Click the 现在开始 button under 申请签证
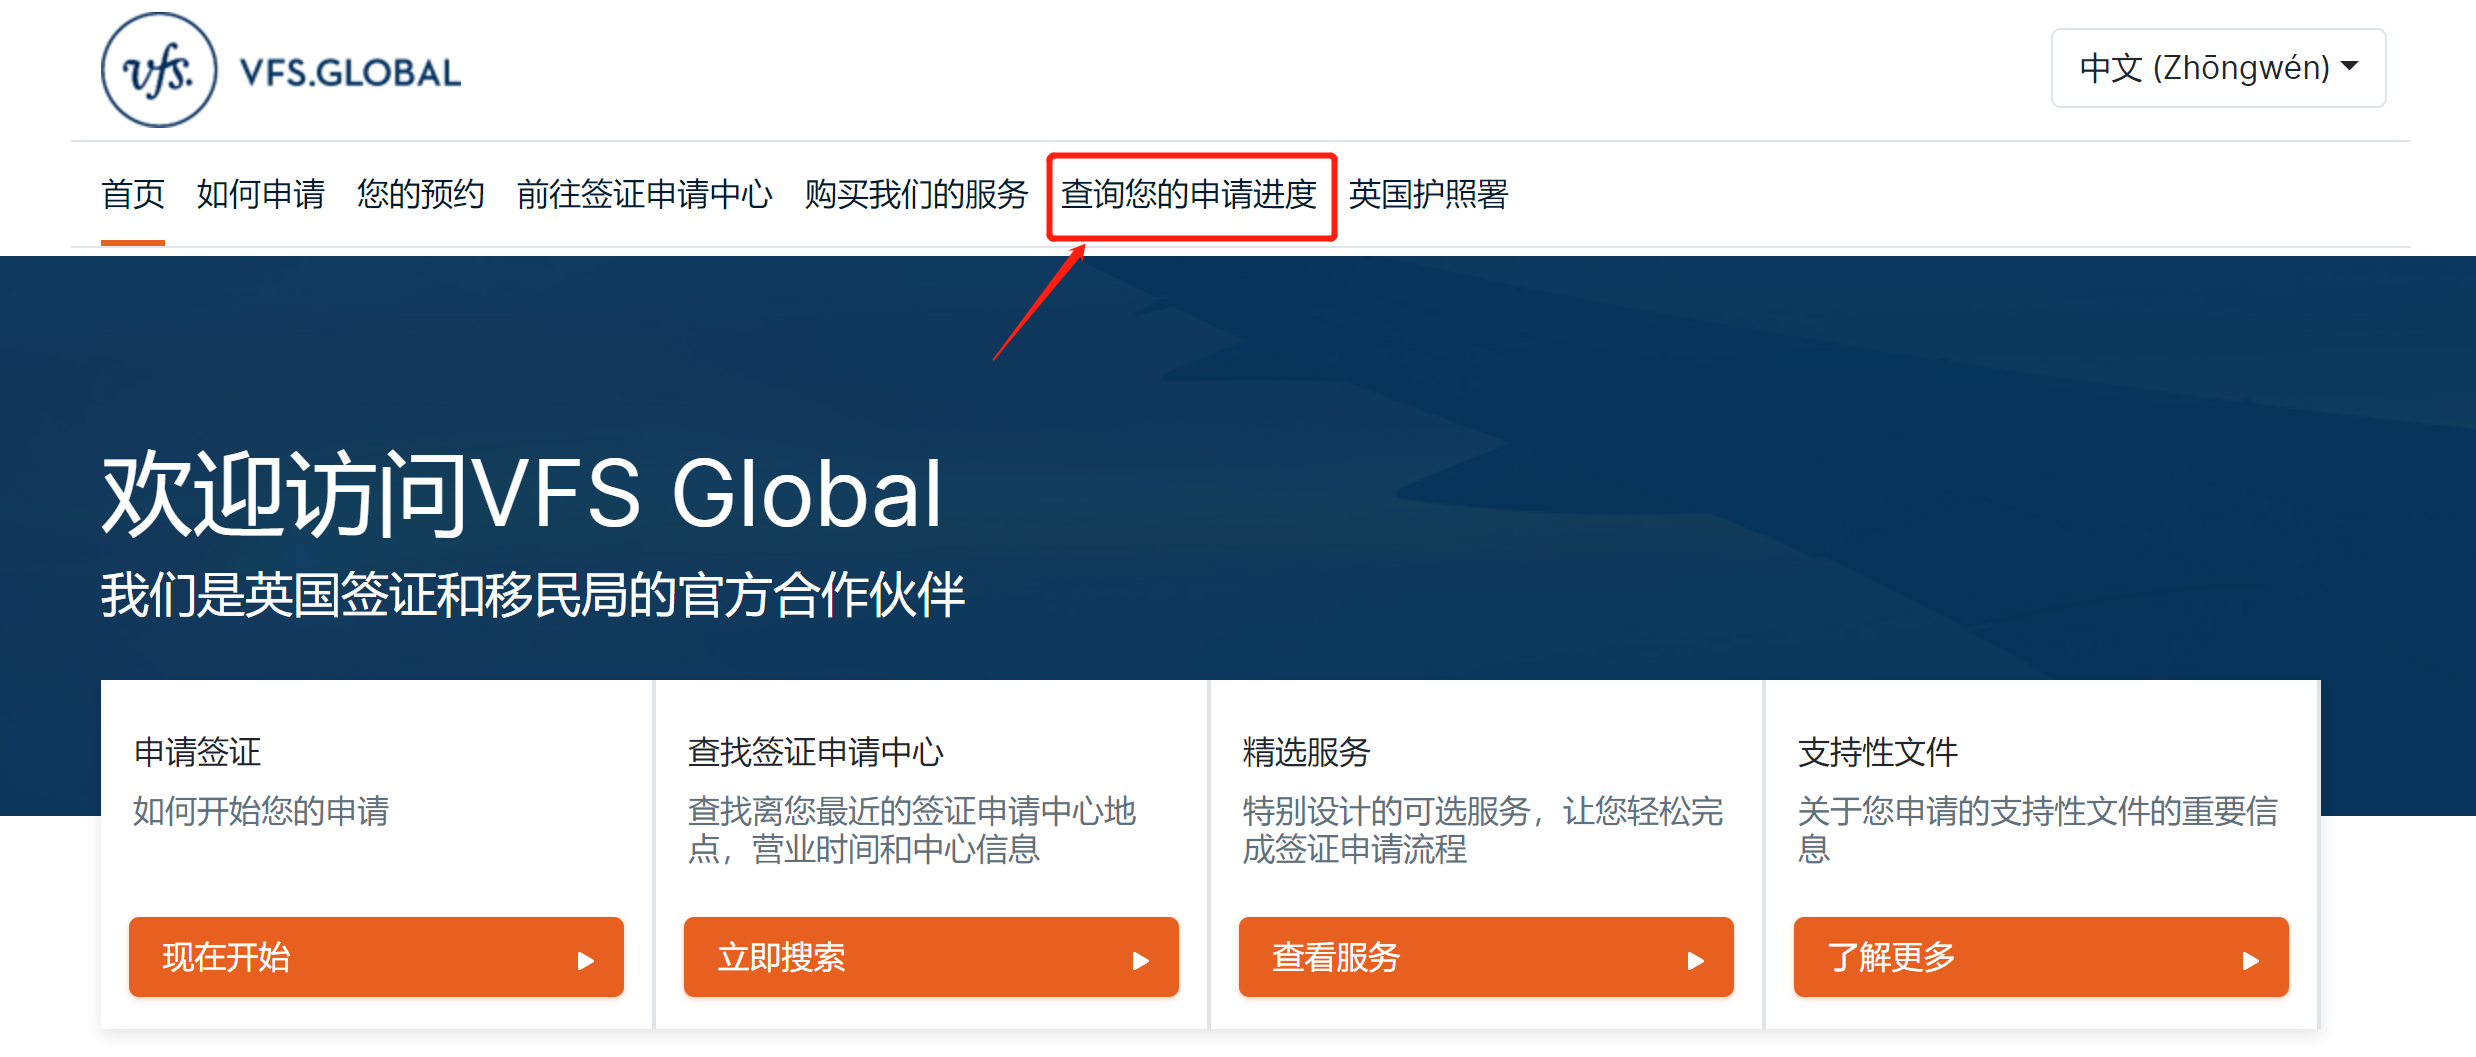 [x=376, y=958]
